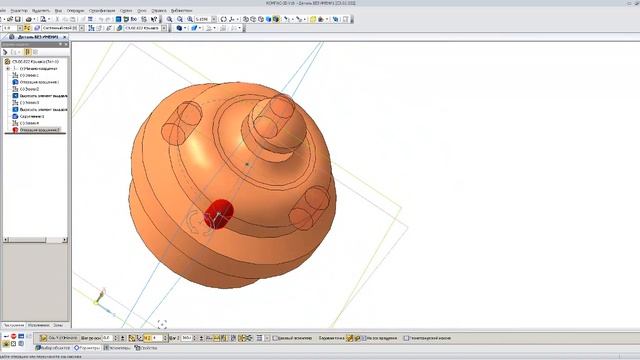
Task: Switch to the Параметры properties tab
Action: pyautogui.click(x=87, y=348)
